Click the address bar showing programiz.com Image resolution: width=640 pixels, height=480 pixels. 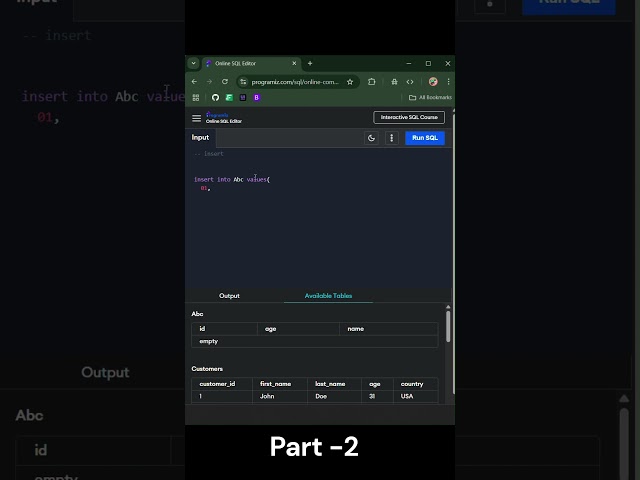(x=292, y=81)
